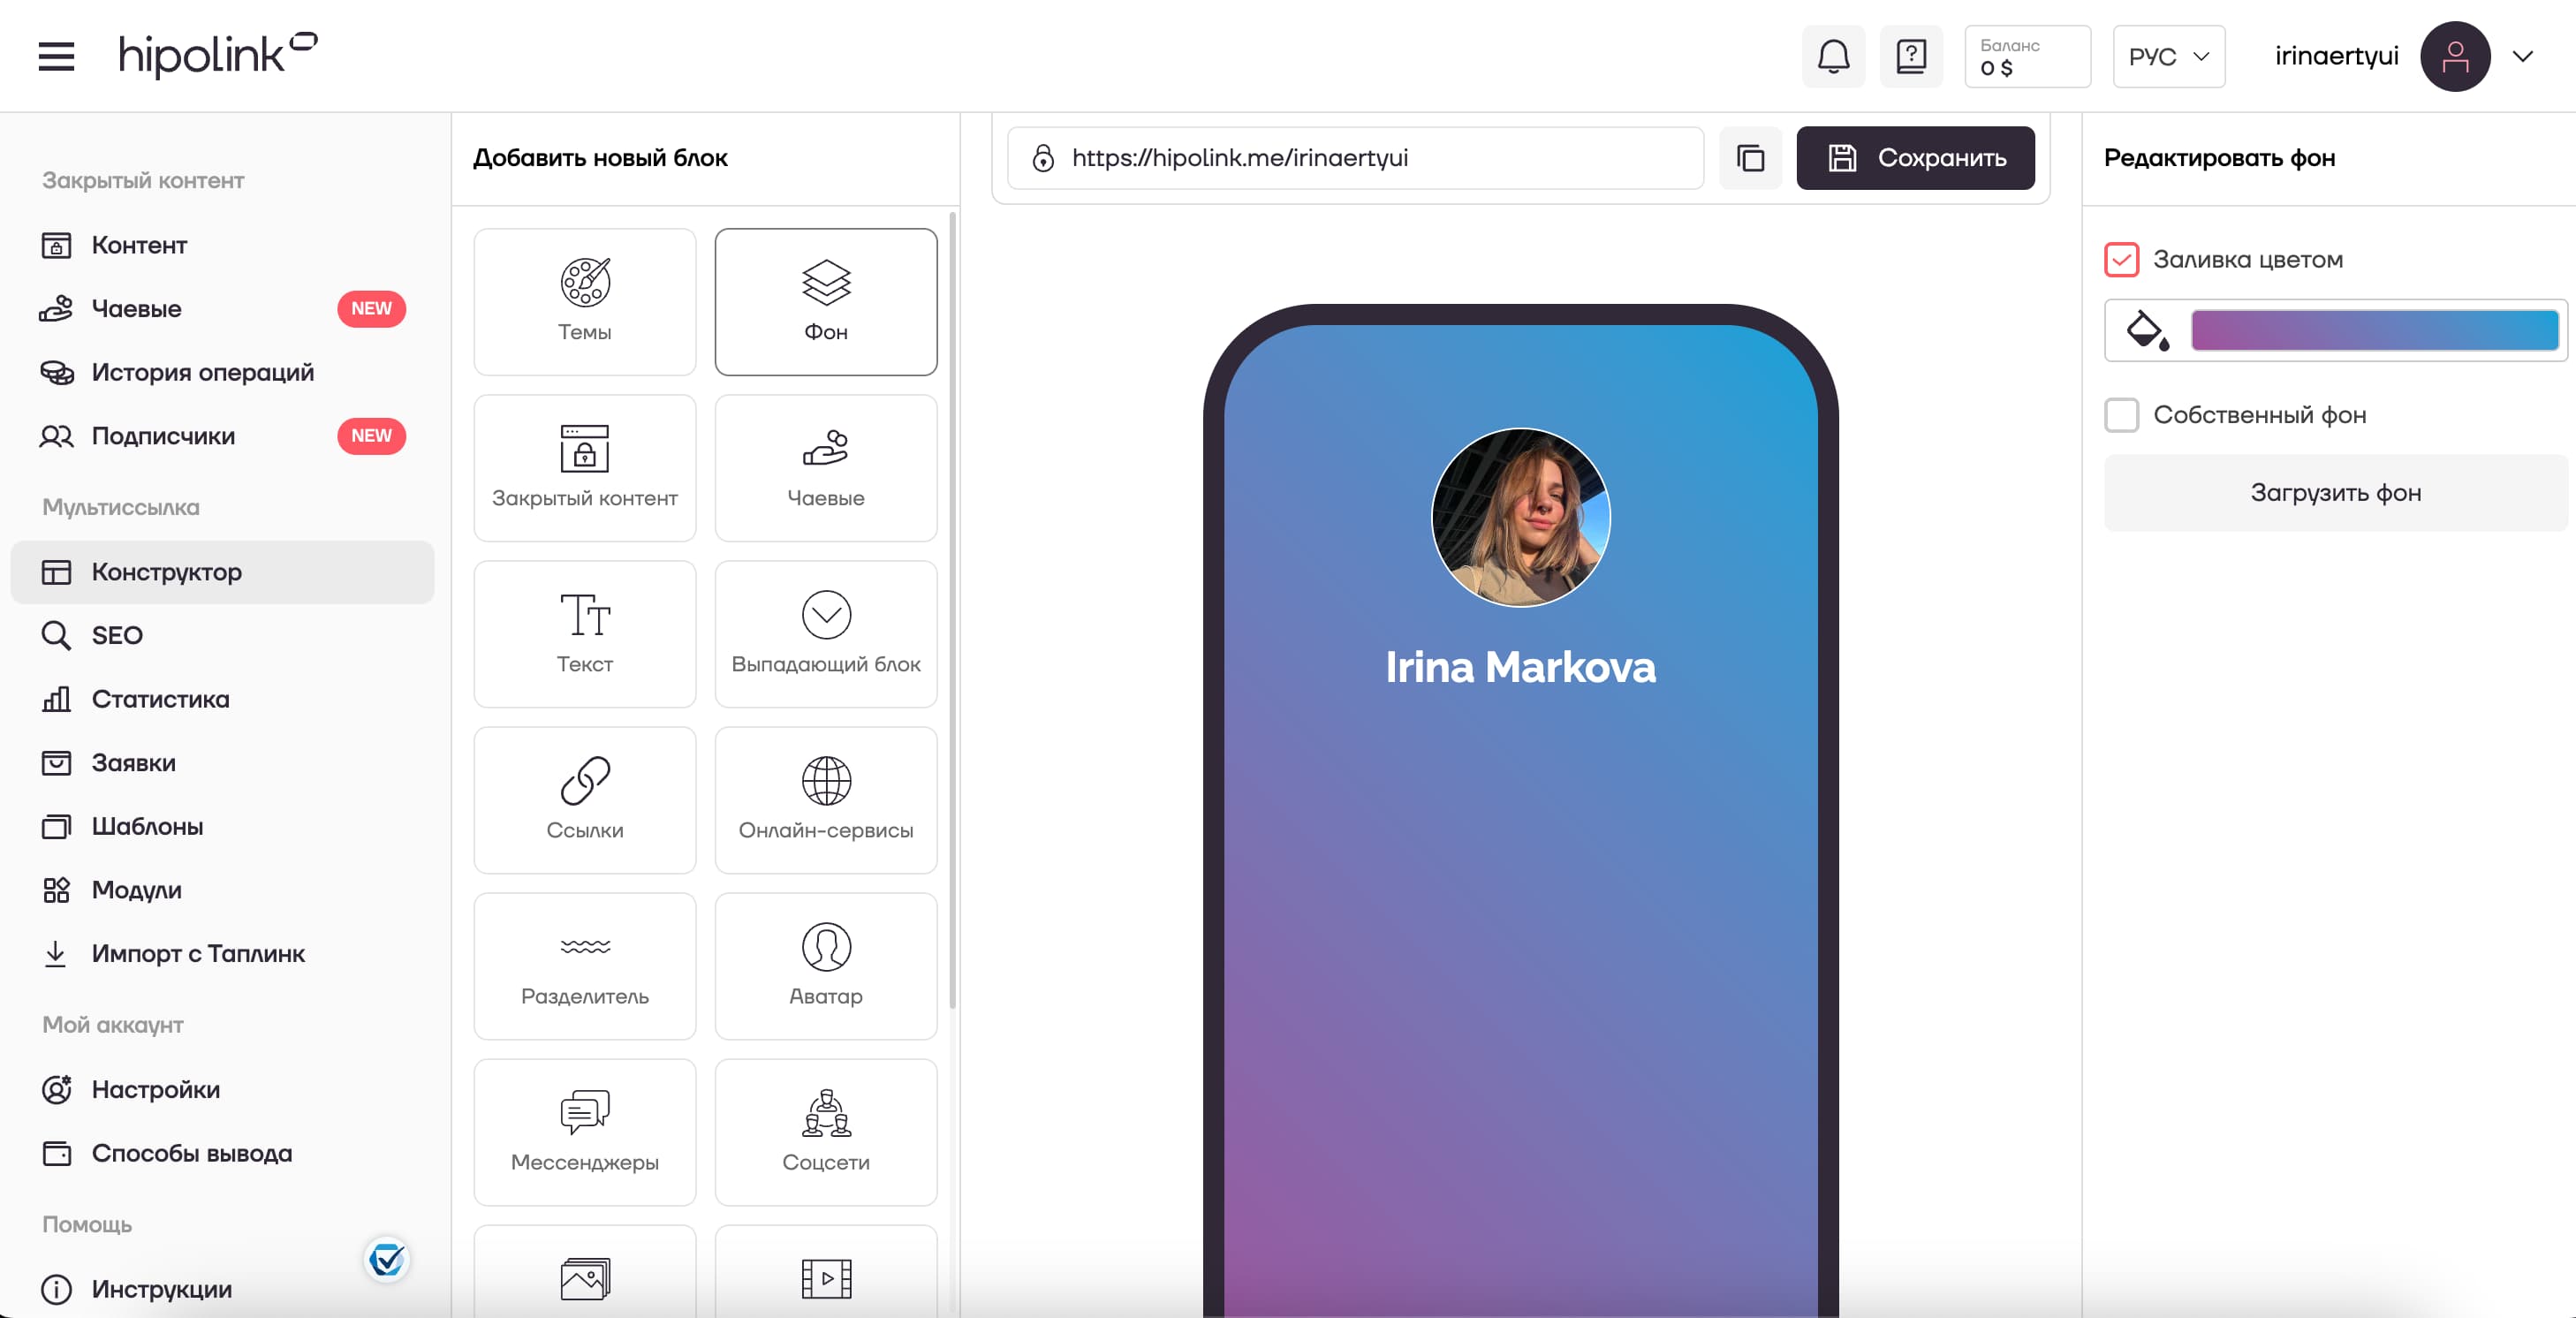
Task: Click the chat support badge icon
Action: pos(387,1259)
